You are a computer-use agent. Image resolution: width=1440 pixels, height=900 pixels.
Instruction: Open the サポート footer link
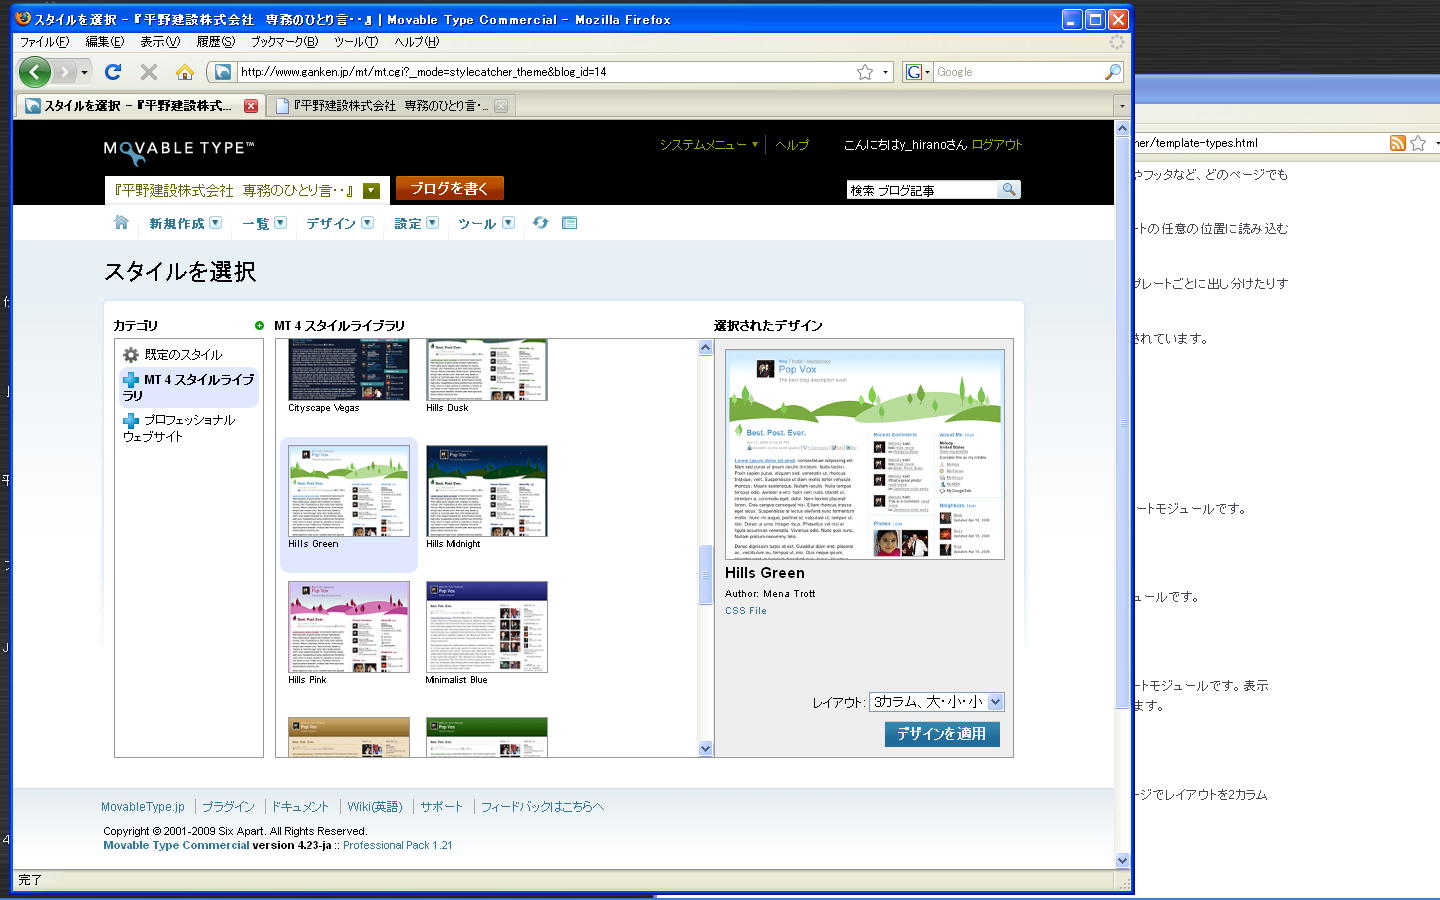[441, 807]
